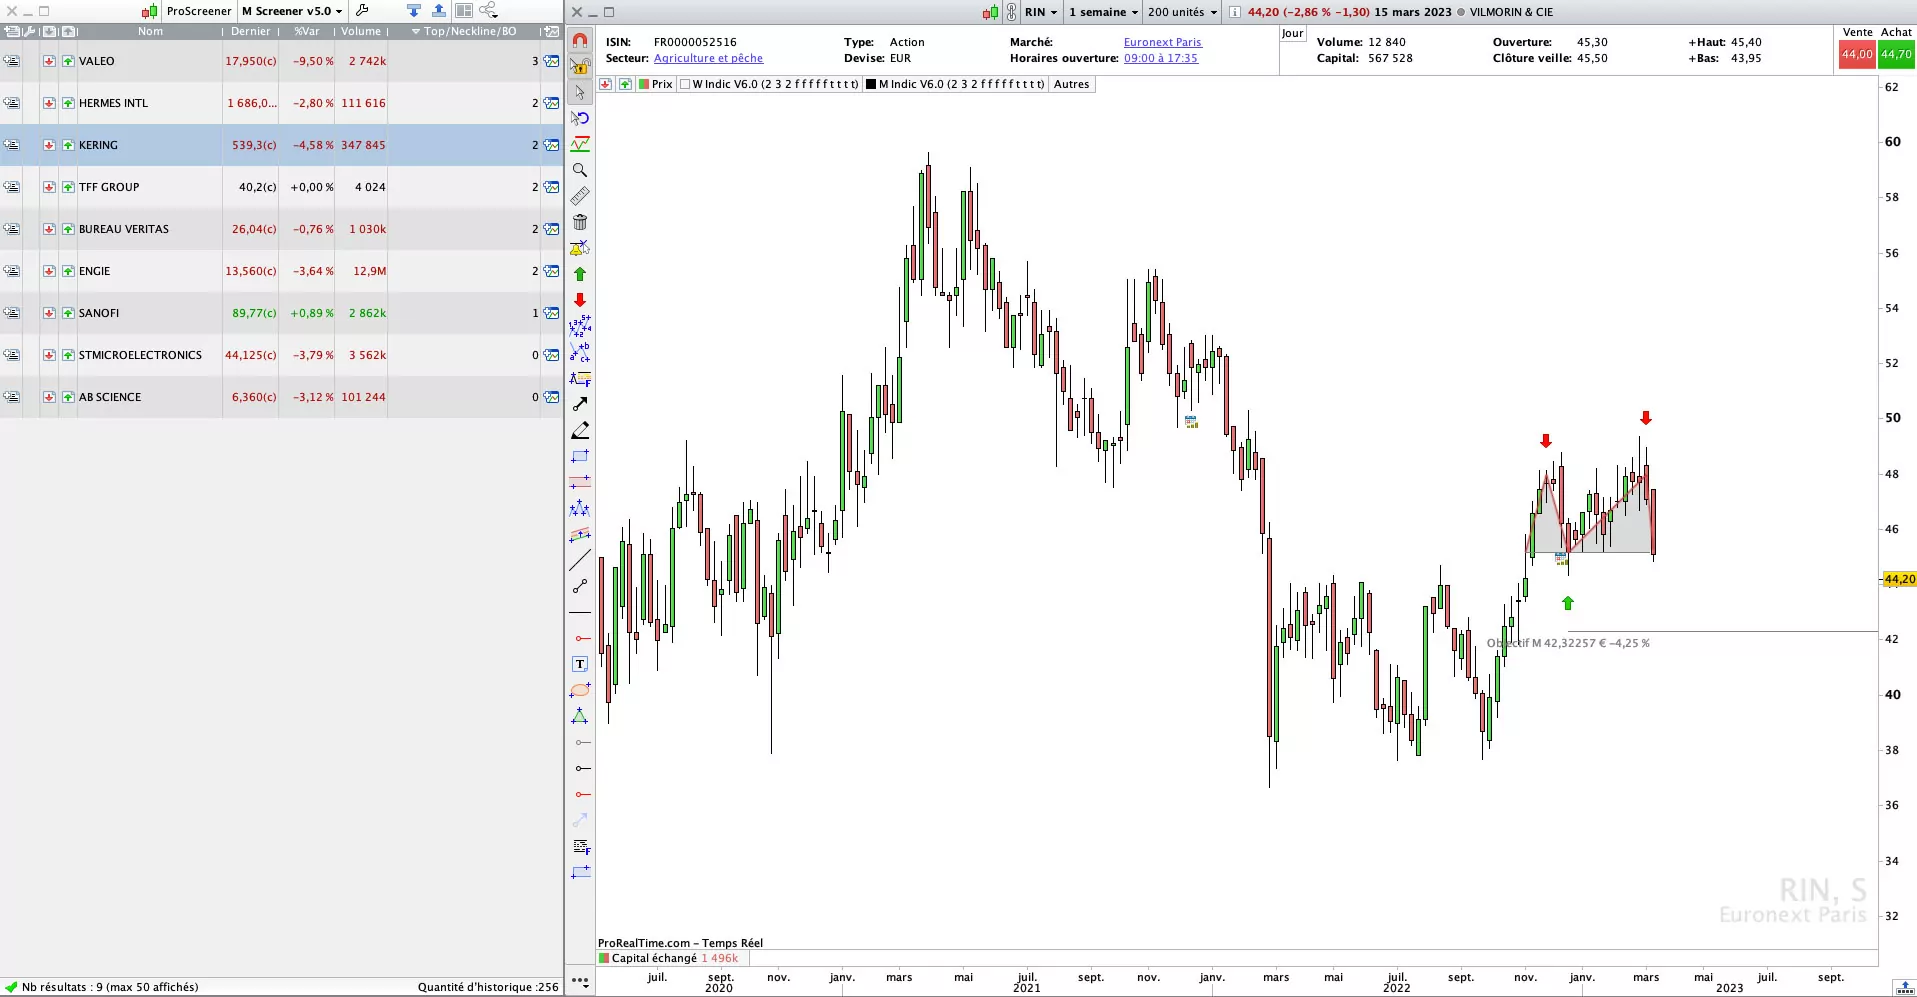The height and width of the screenshot is (997, 1917).
Task: Open the drawing toolbar overflow dots
Action: coord(580,981)
